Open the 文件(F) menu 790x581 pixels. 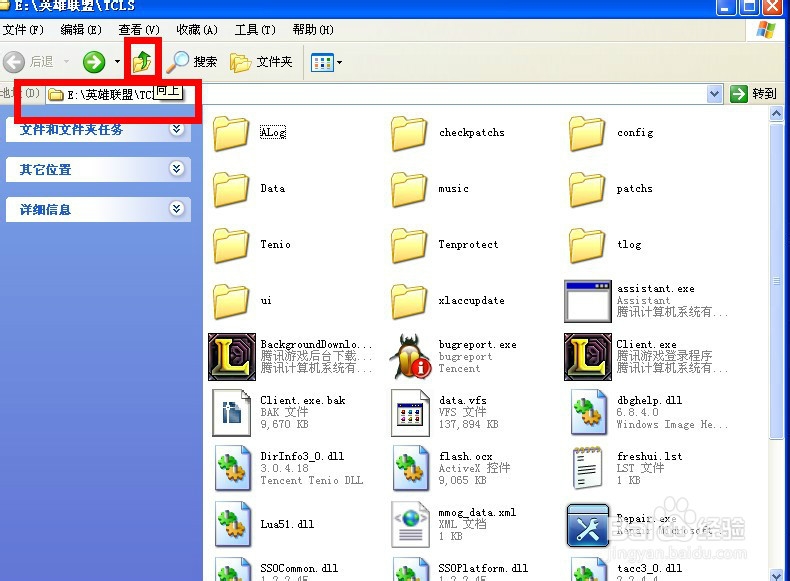(23, 30)
